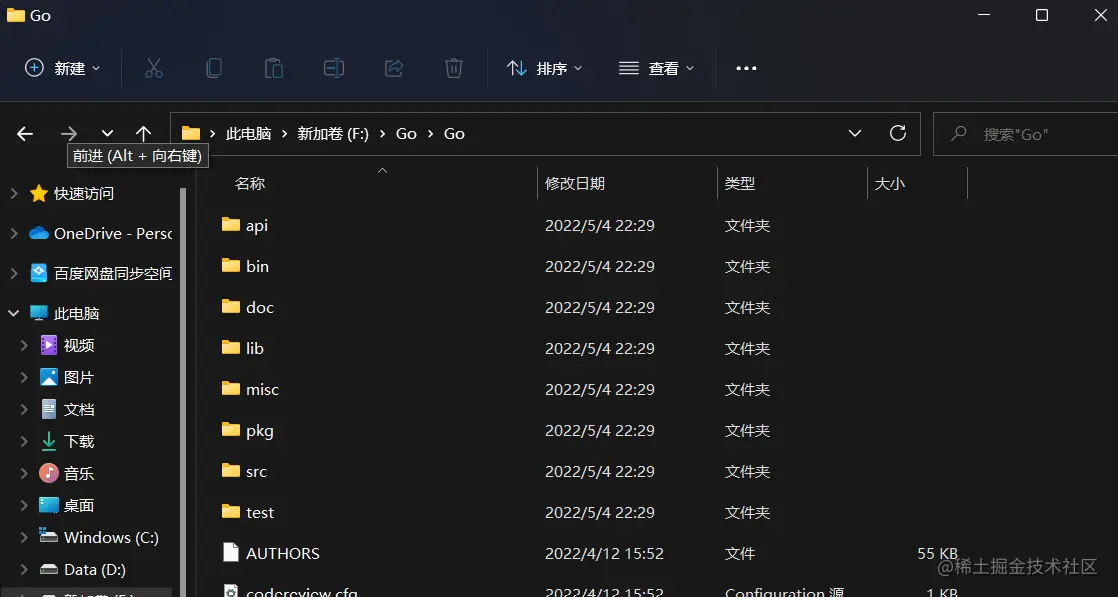Image resolution: width=1118 pixels, height=597 pixels.
Task: Click the Delete trash icon
Action: click(453, 68)
